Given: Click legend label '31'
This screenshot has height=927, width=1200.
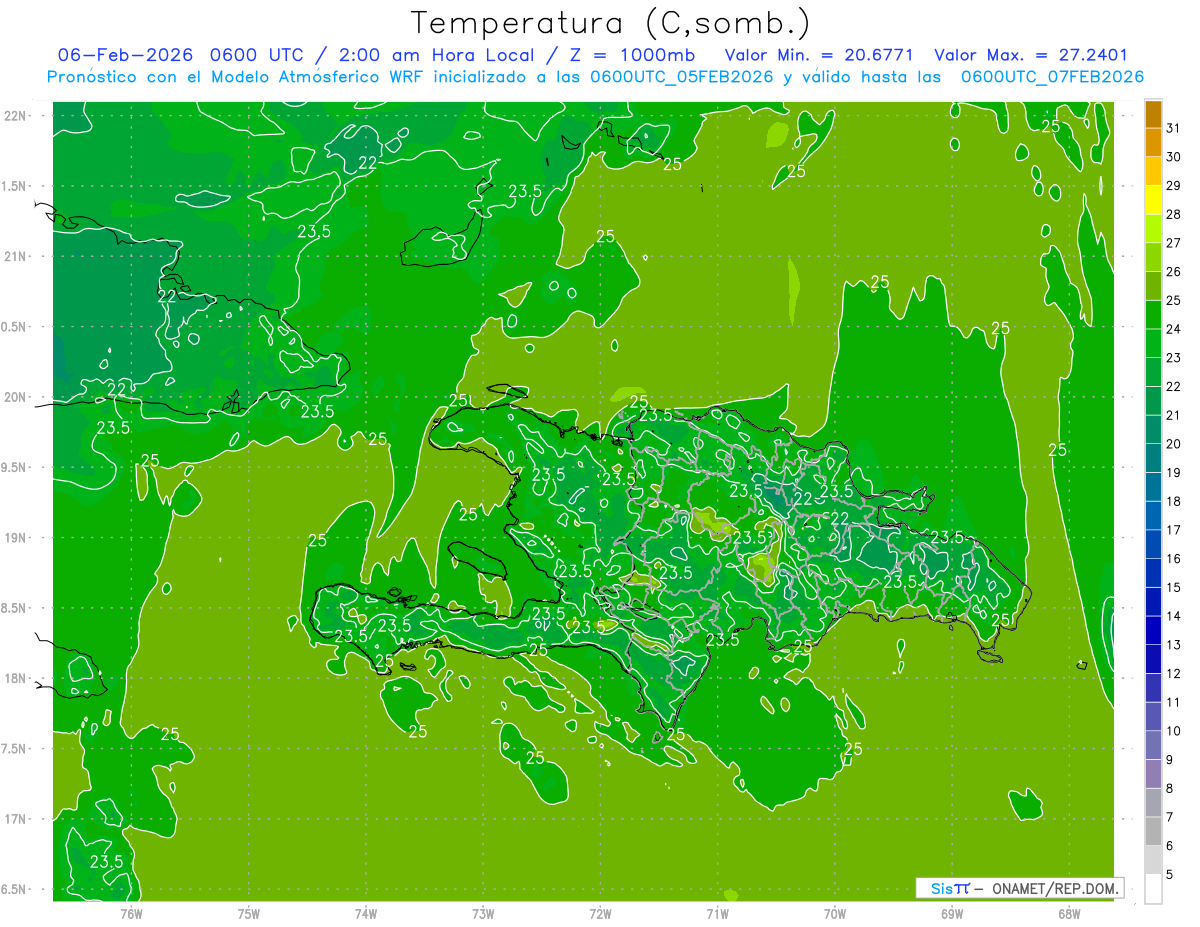Looking at the screenshot, I should click(1174, 128).
